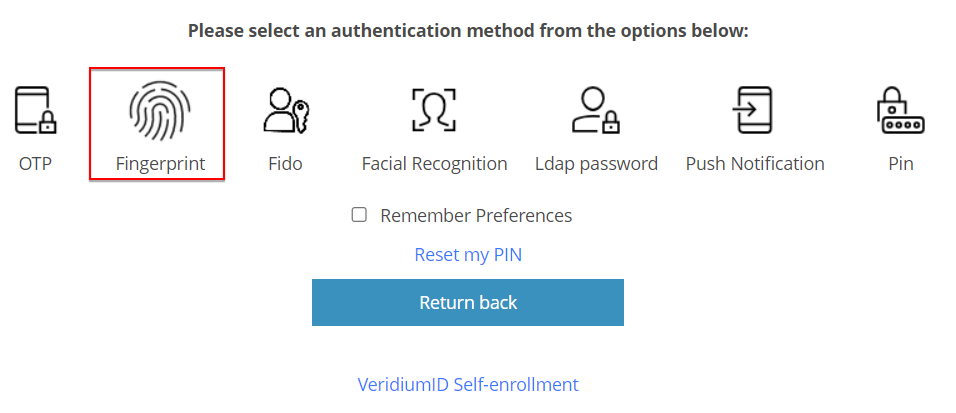Click the Push Notification text label
956x413 pixels.
755,163
